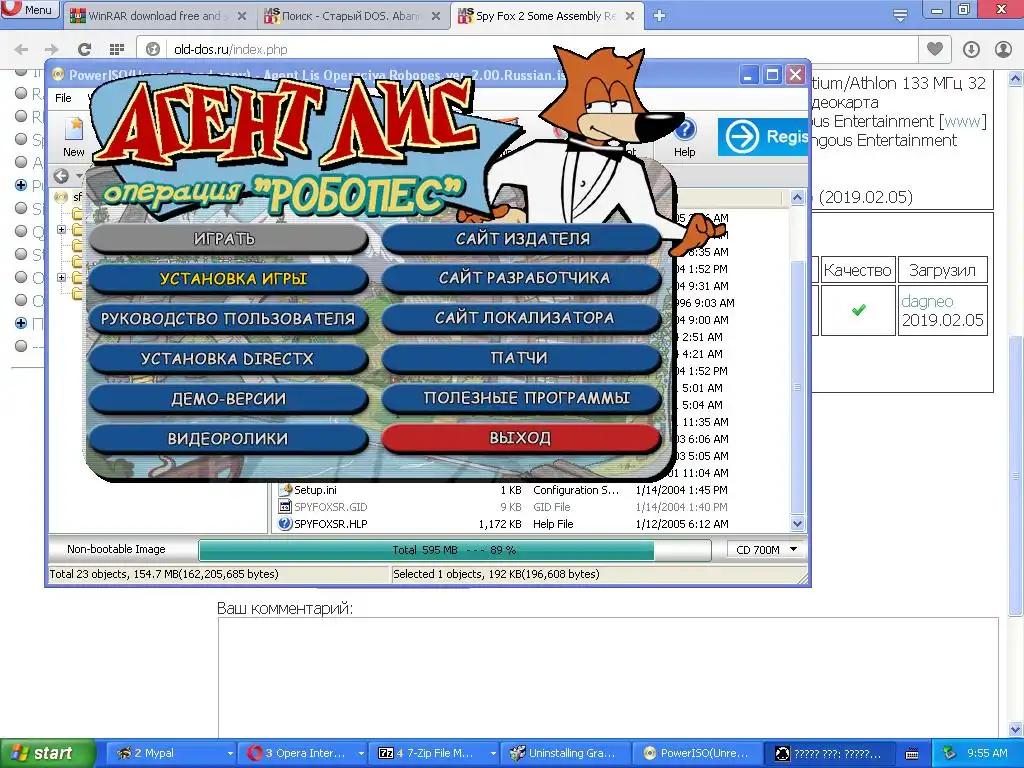
Task: Open ПОЛЕЗНЫЕ ПРОГРАММЫ in the launcher
Action: pyautogui.click(x=522, y=398)
